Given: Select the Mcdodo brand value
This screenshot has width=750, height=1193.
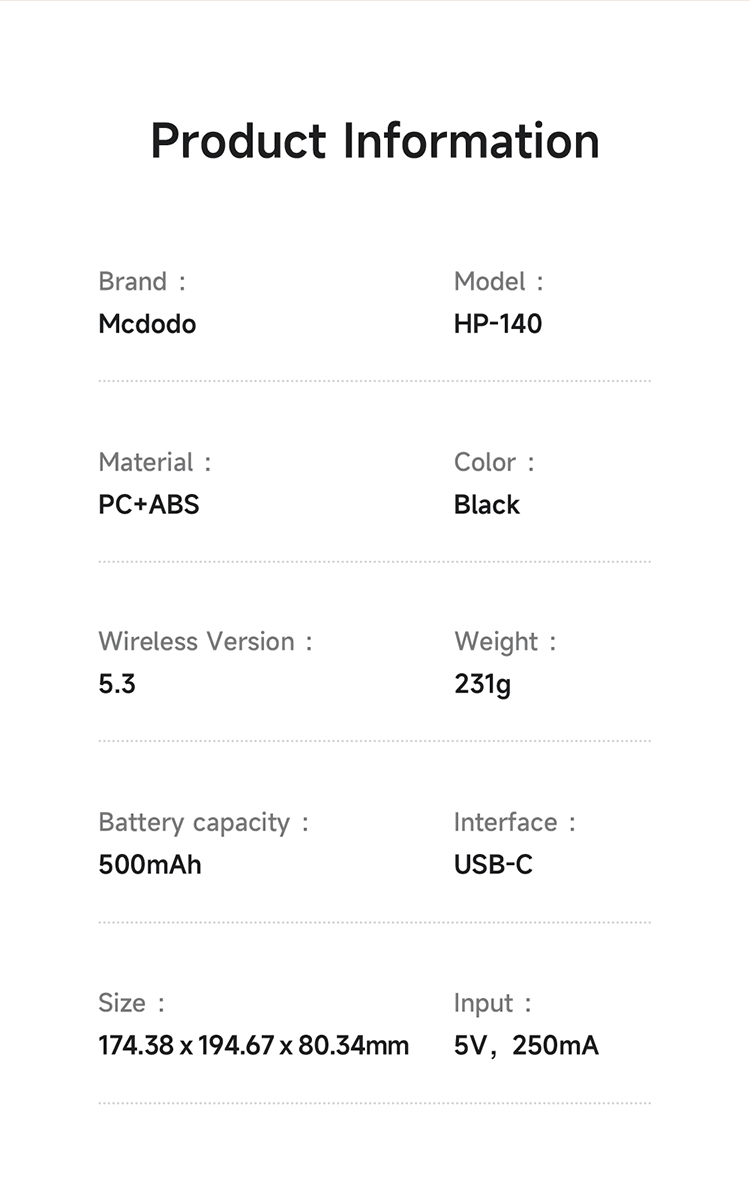Looking at the screenshot, I should click(147, 324).
